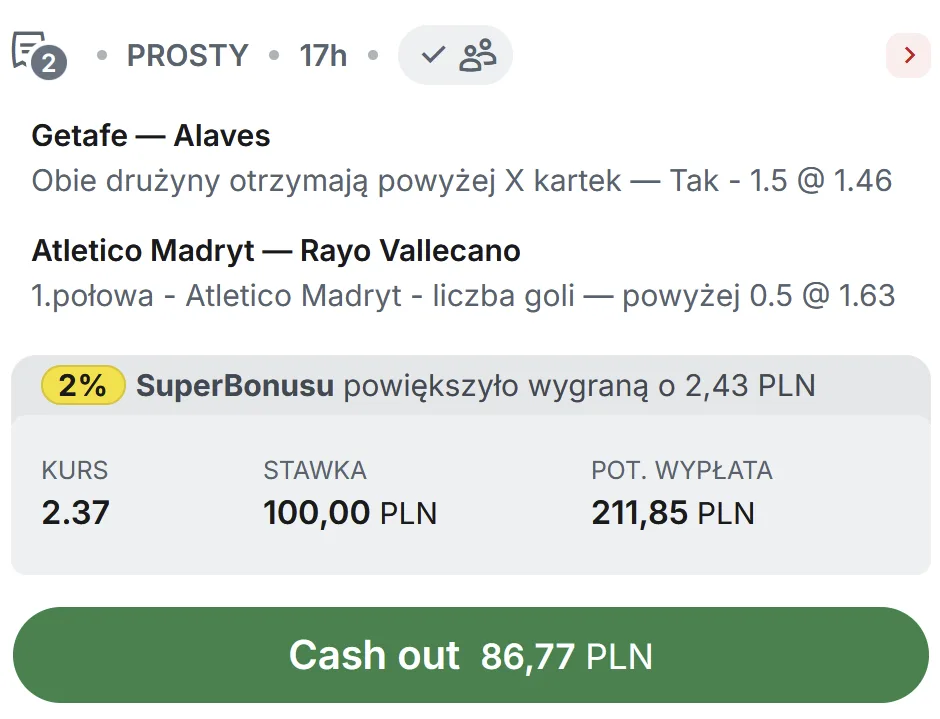Click the checkmark icon in the grey pill

[x=432, y=54]
